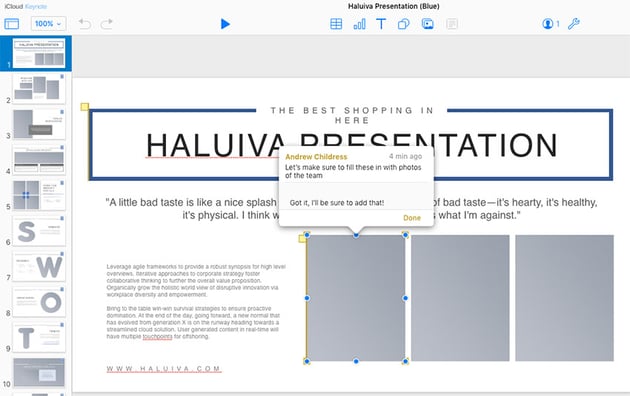Viewport: 630px width, 396px height.
Task: Select slide 8 thumbnail with letter O
Action: click(x=39, y=302)
